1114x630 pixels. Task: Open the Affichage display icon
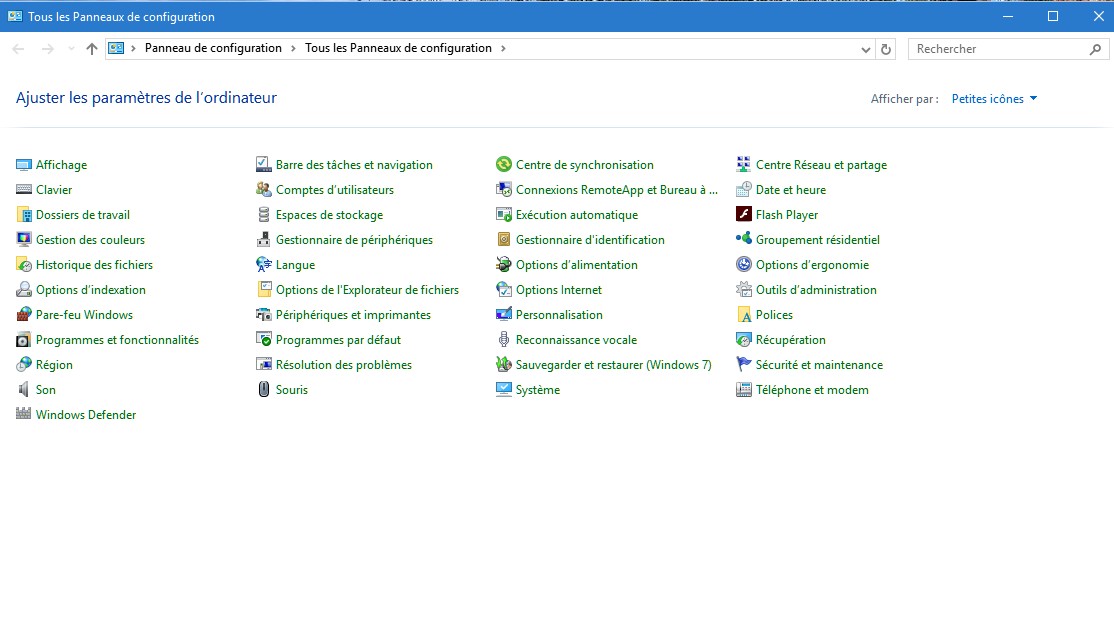(23, 165)
